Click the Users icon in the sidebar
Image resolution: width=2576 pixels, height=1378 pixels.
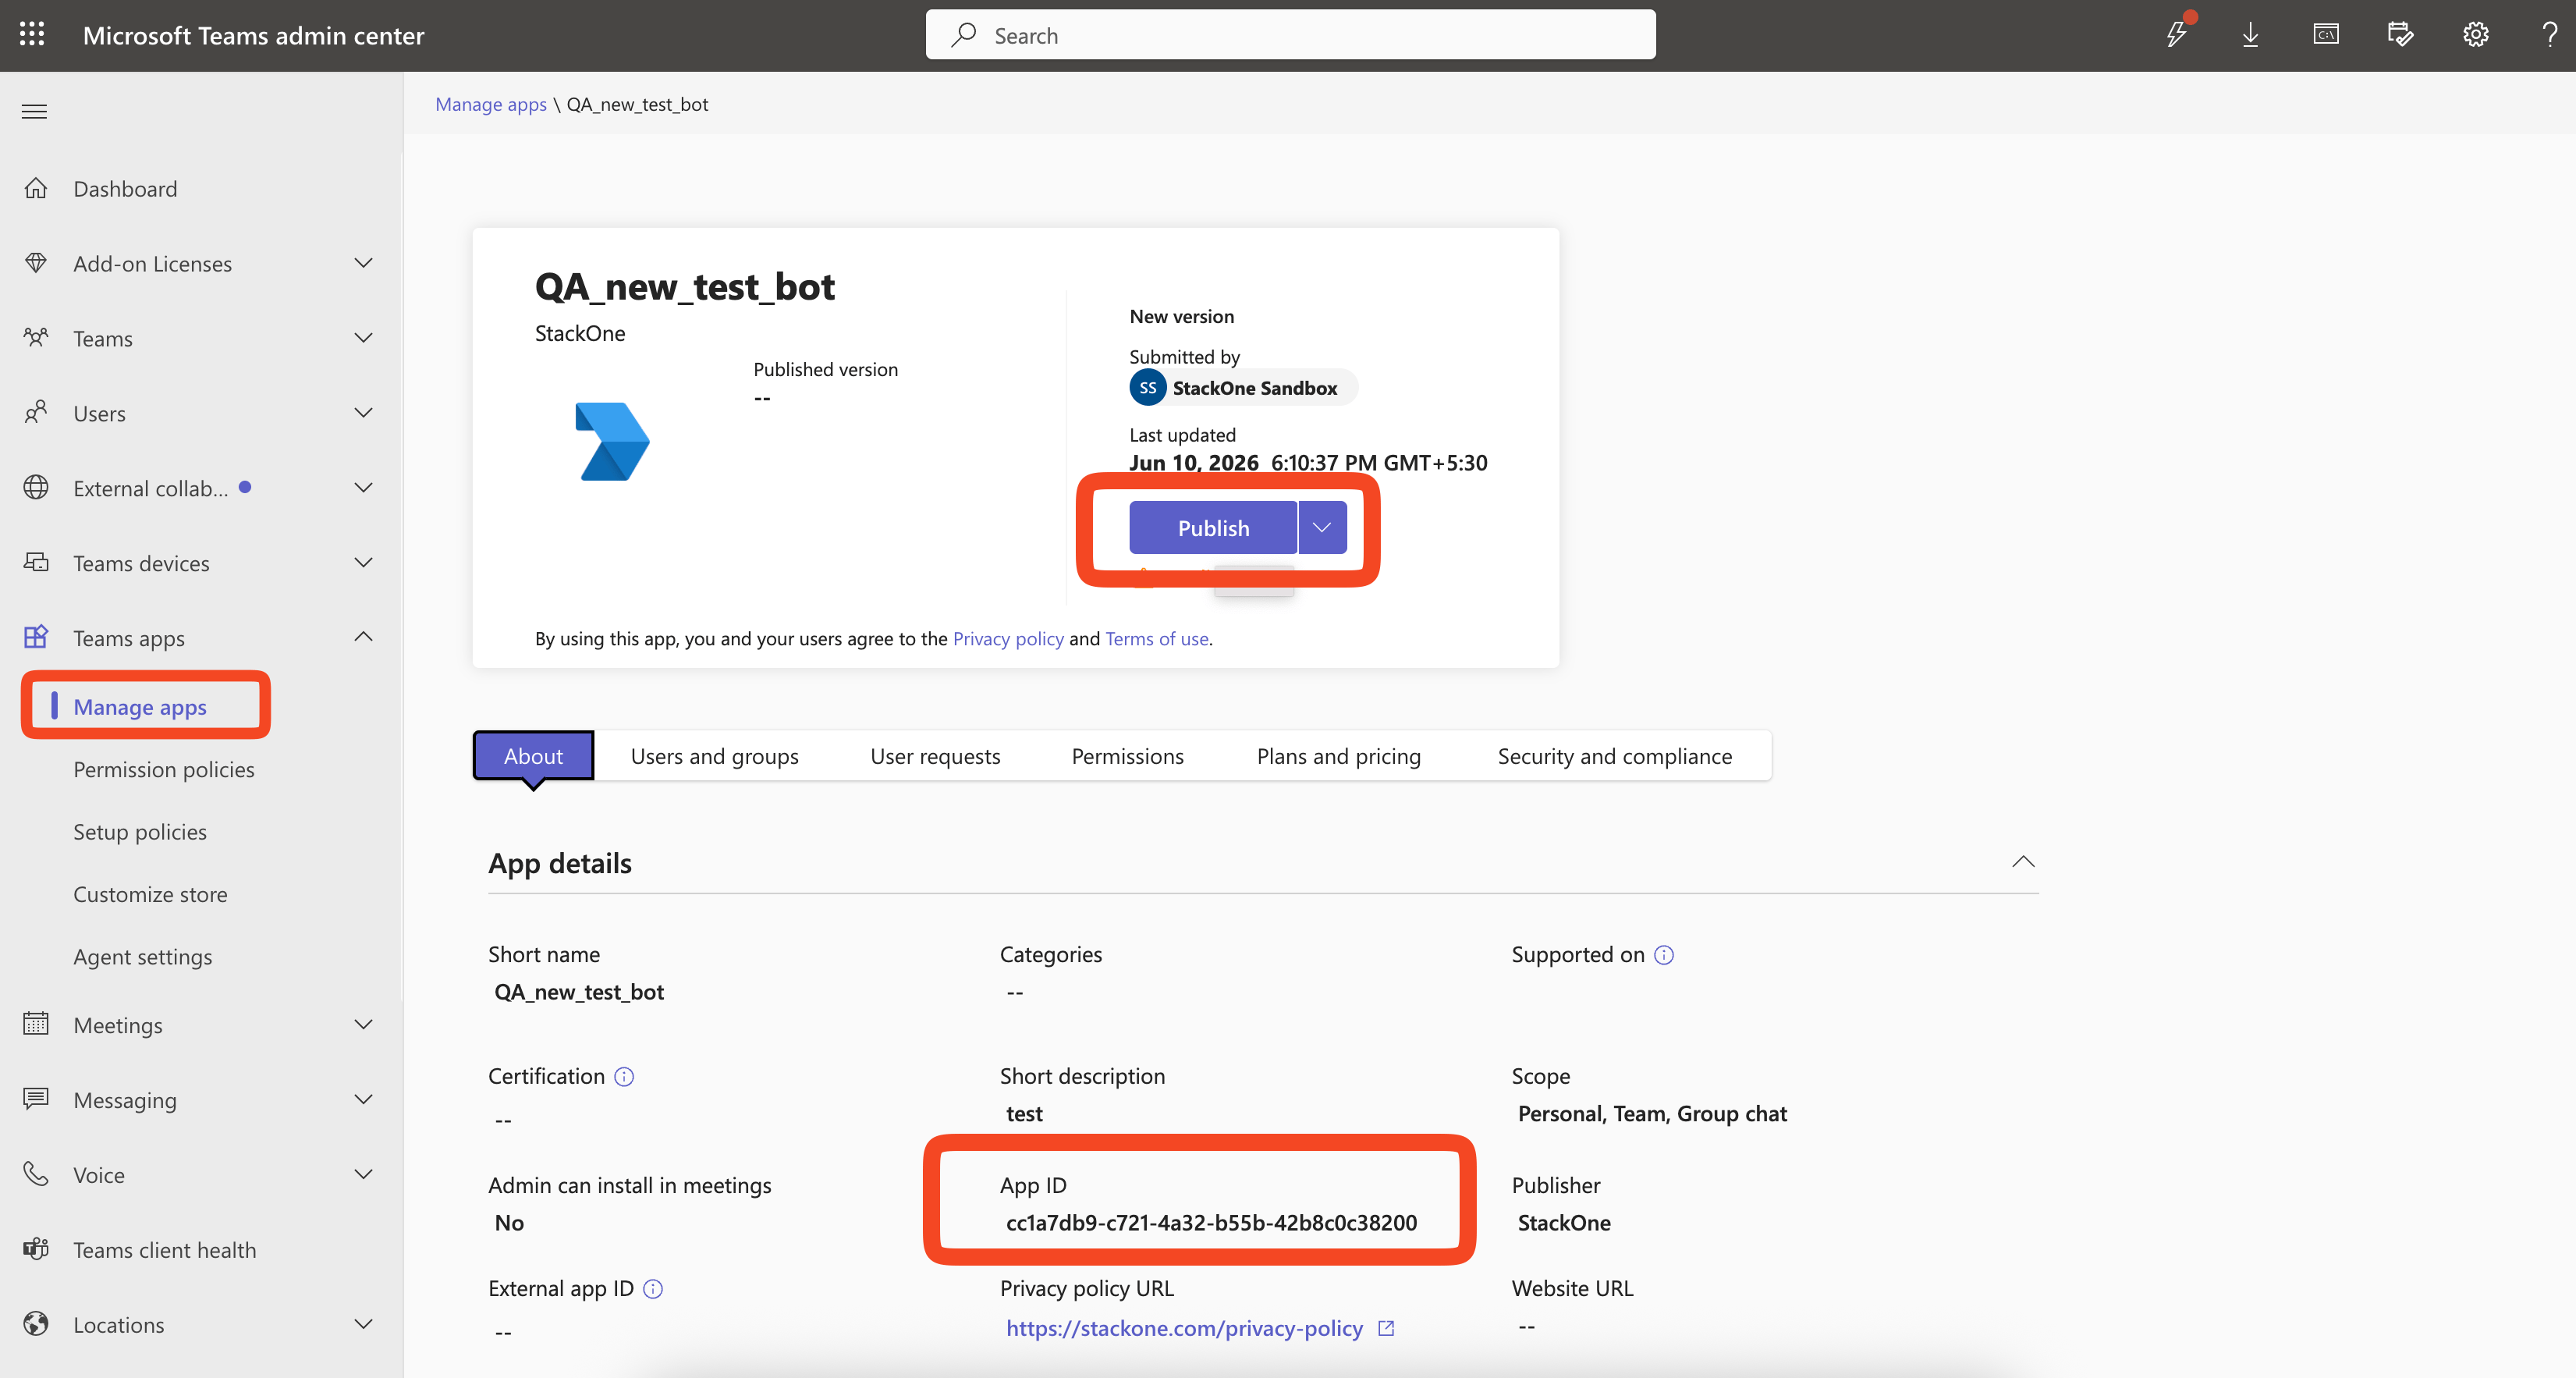pyautogui.click(x=36, y=413)
